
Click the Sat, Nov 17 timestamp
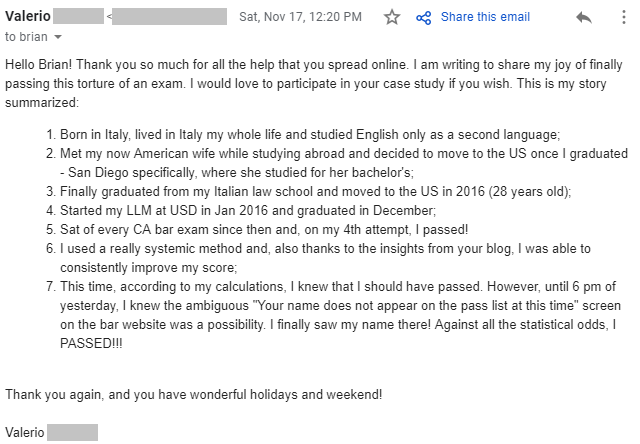[x=300, y=17]
